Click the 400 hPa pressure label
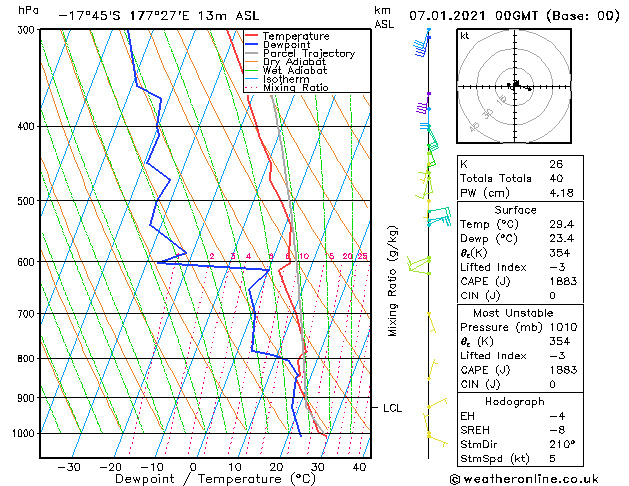The width and height of the screenshot is (629, 486). click(28, 126)
